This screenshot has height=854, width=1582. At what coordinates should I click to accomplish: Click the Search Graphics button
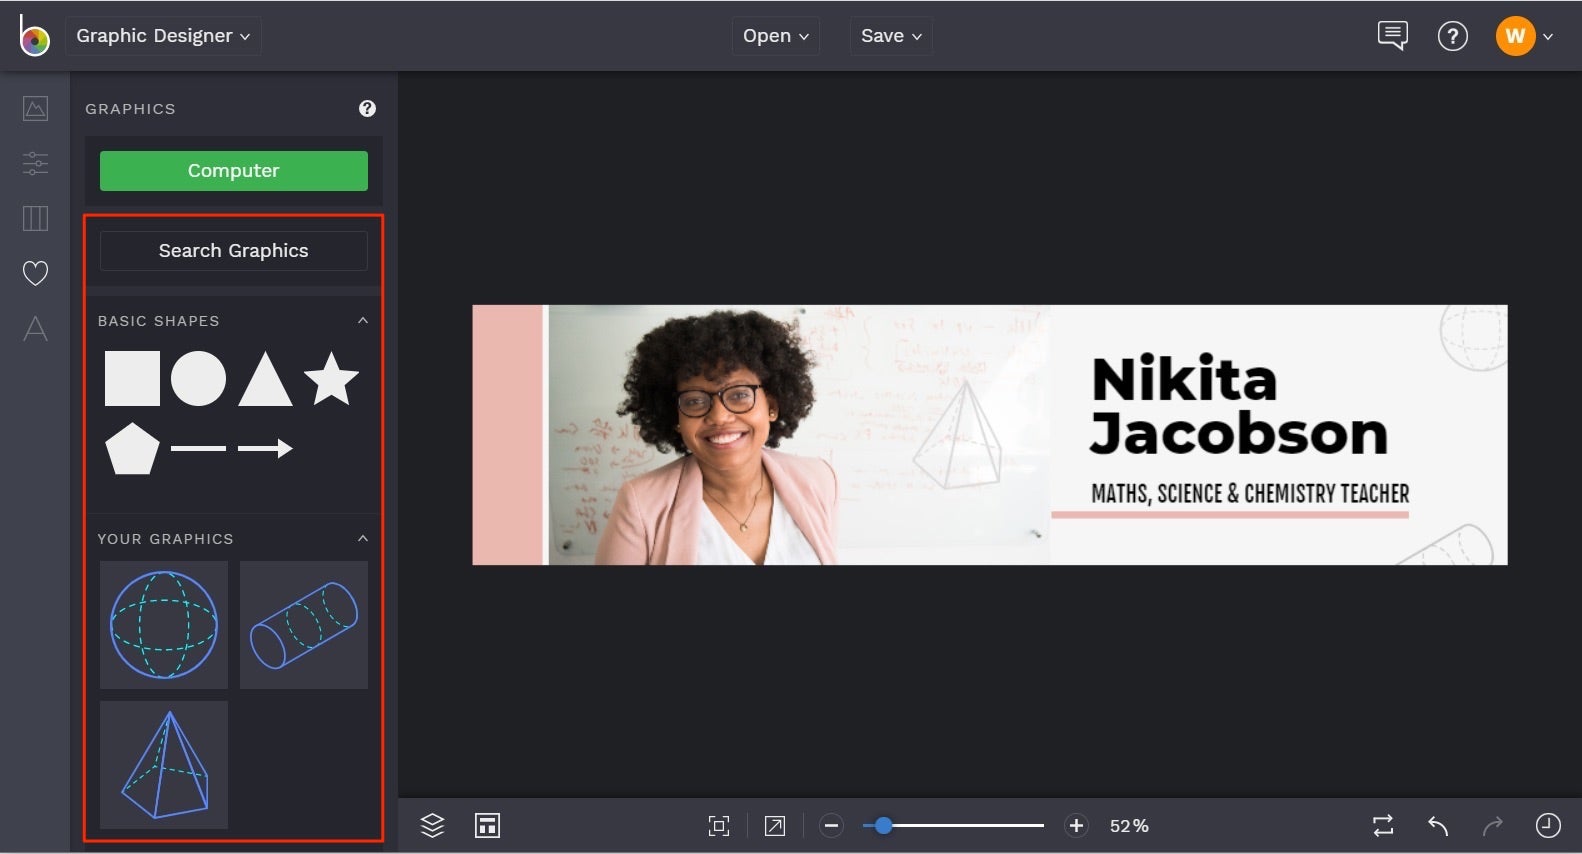(x=233, y=251)
